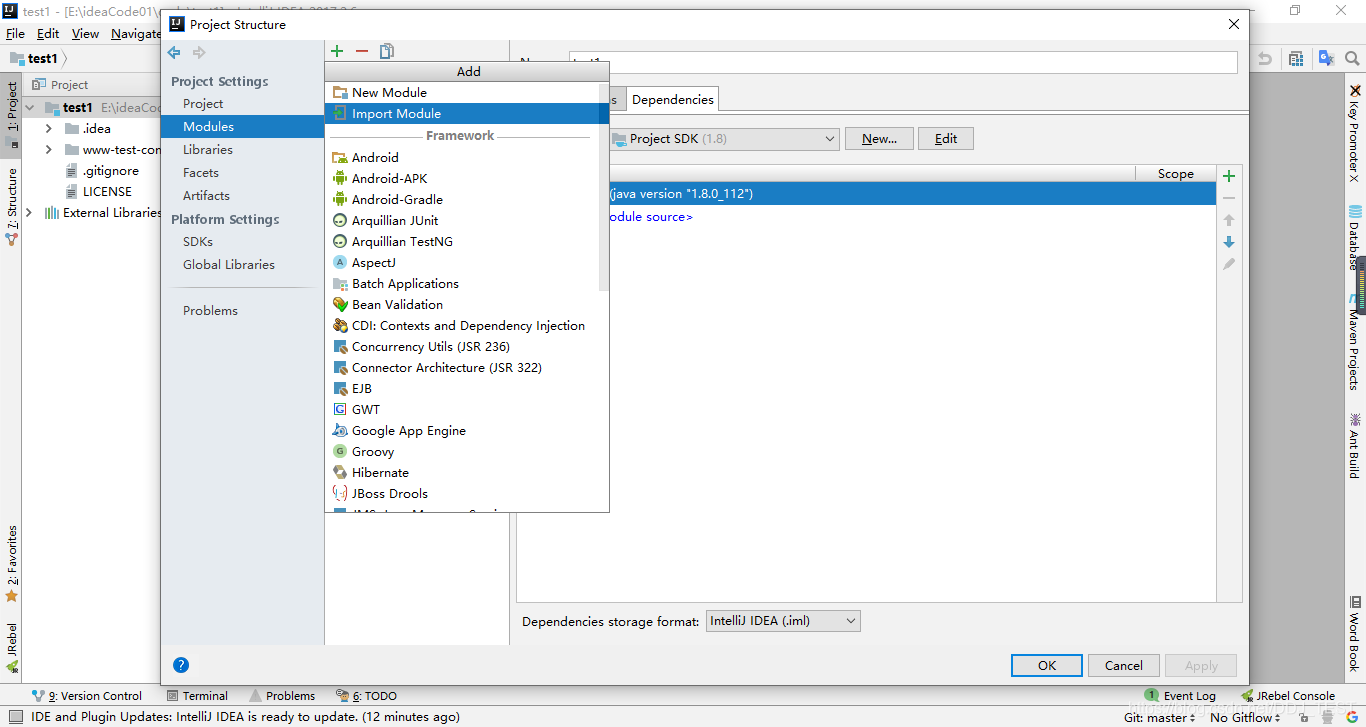Screen dimensions: 1366x727
Task: Open the View menu
Action: [x=85, y=33]
